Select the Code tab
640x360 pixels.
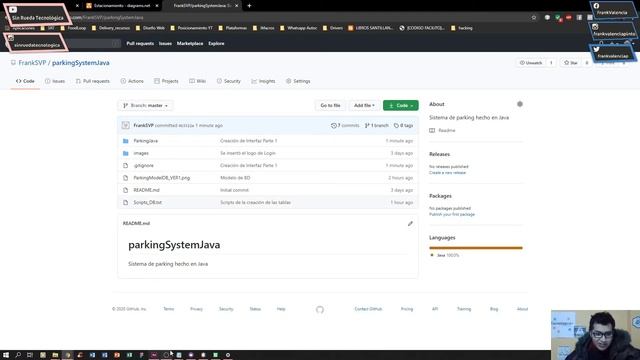25,81
